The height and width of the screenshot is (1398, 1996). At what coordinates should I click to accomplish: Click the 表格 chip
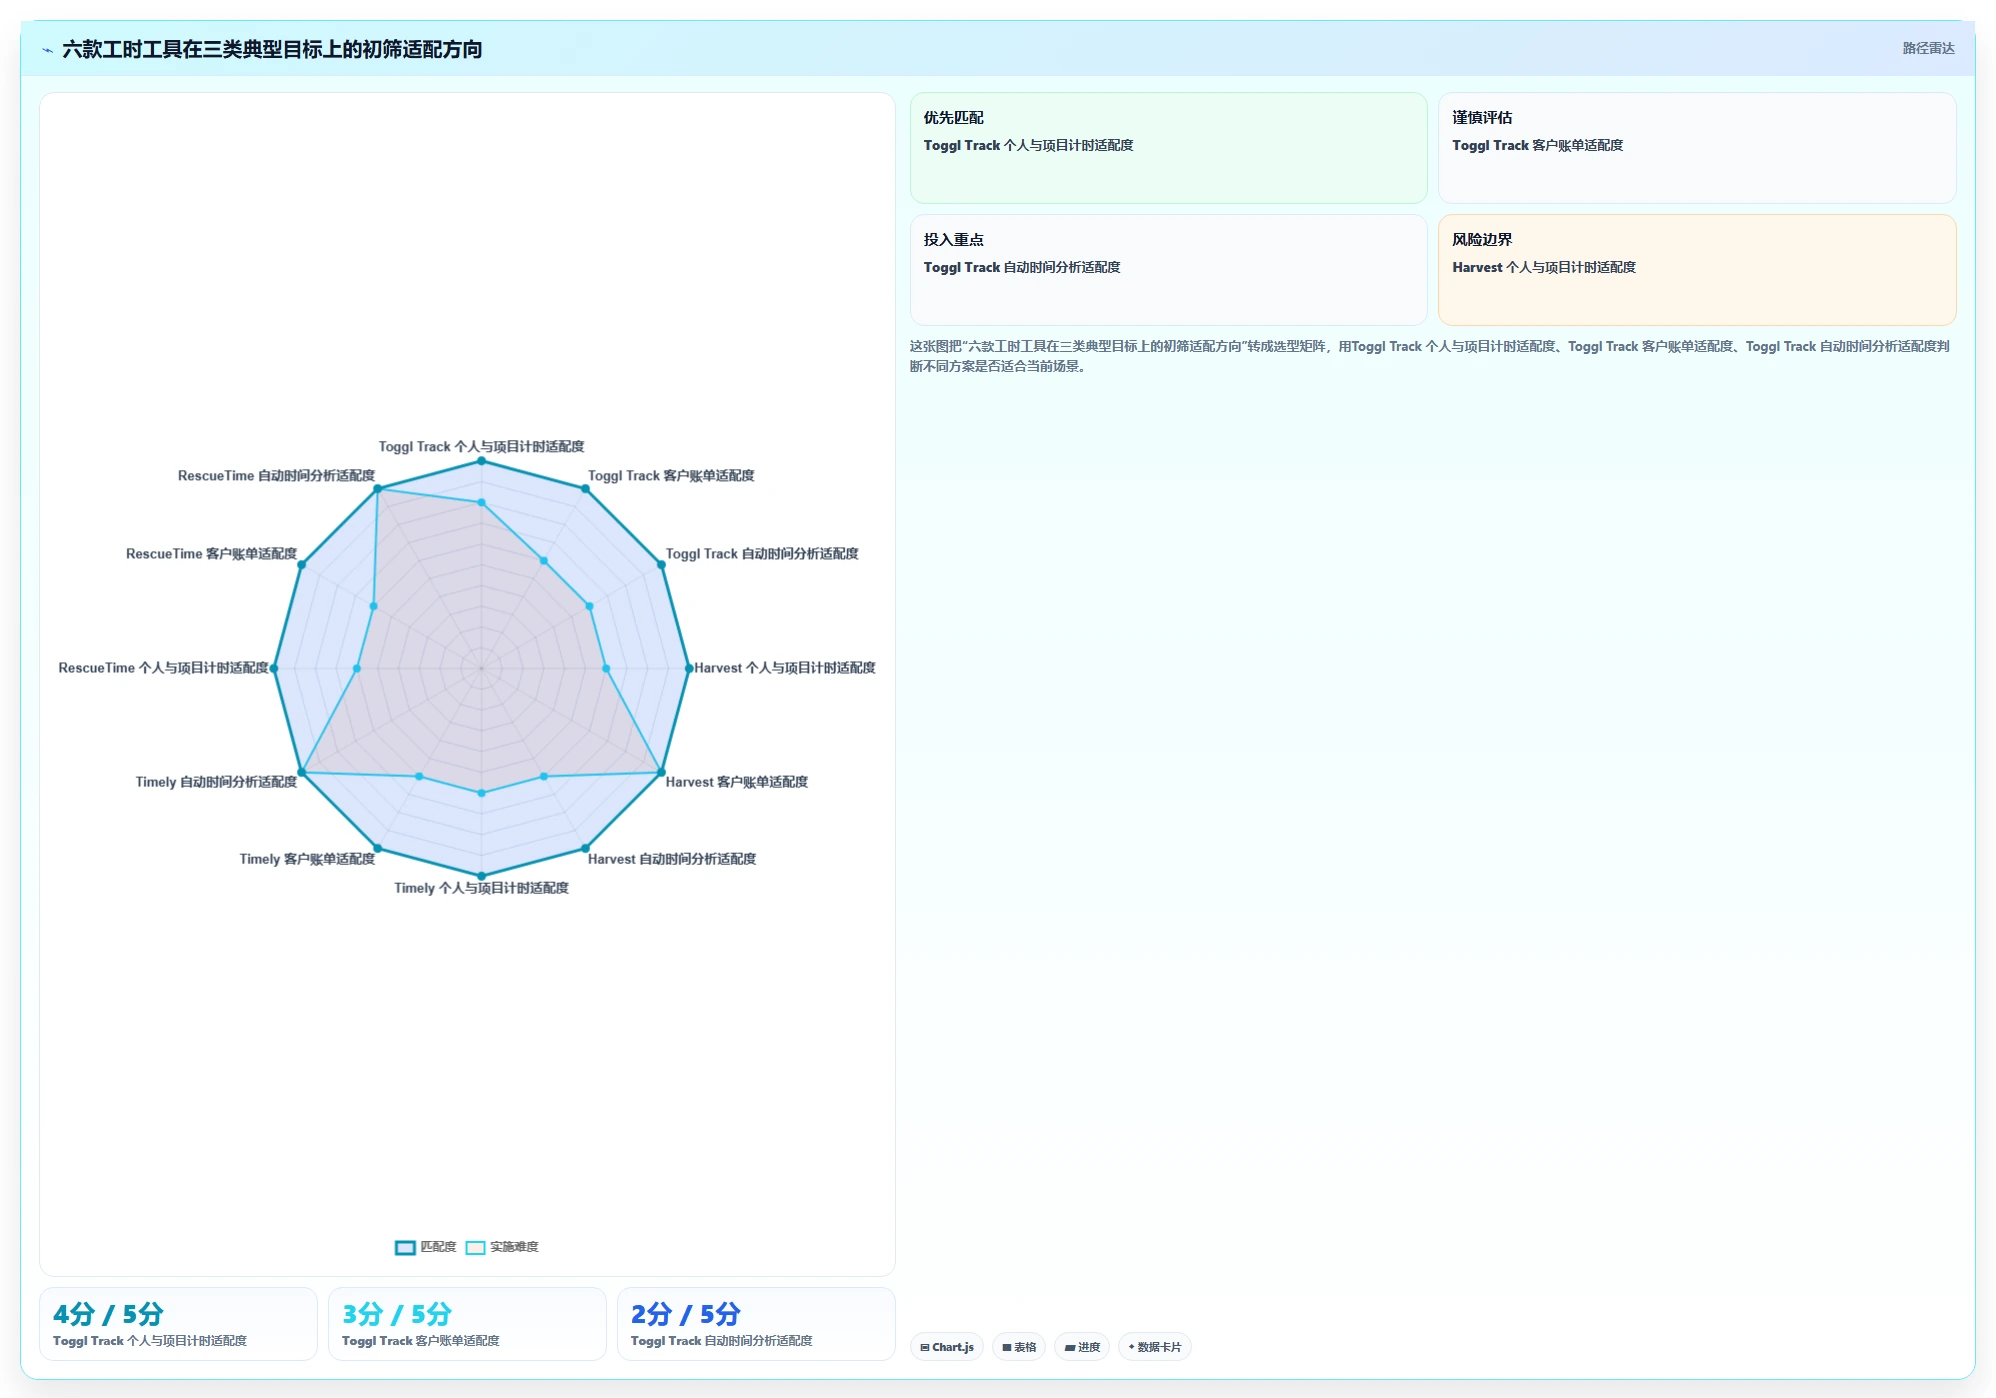pyautogui.click(x=1019, y=1347)
